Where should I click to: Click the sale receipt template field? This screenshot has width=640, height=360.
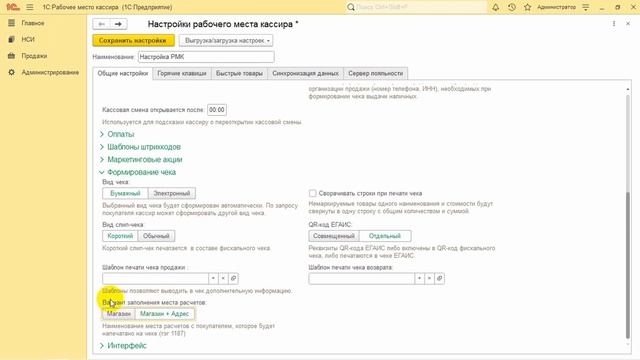[156, 278]
